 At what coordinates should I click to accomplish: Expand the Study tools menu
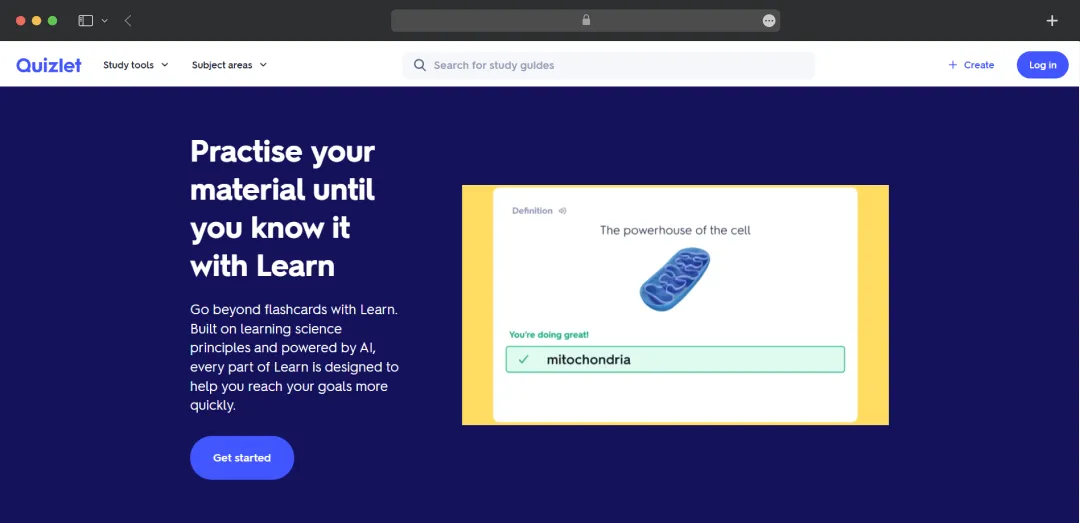pyautogui.click(x=136, y=65)
